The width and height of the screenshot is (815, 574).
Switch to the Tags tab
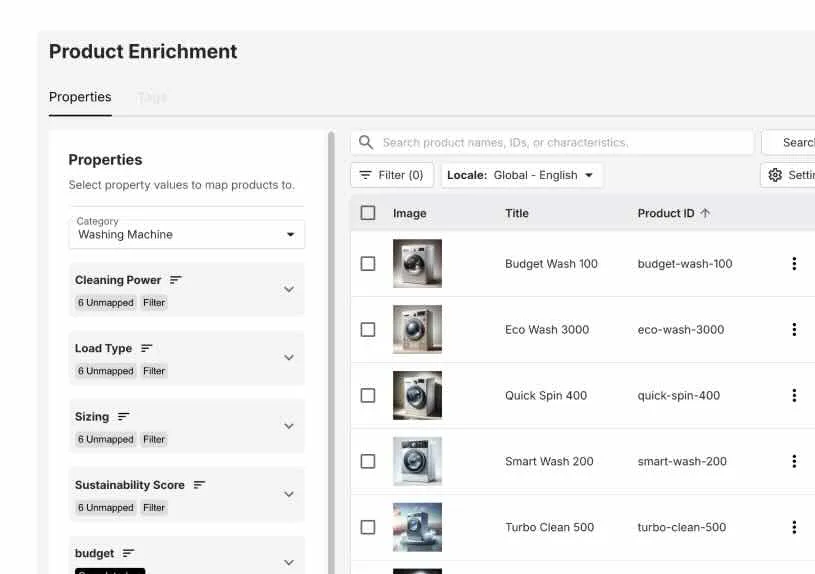click(x=152, y=97)
